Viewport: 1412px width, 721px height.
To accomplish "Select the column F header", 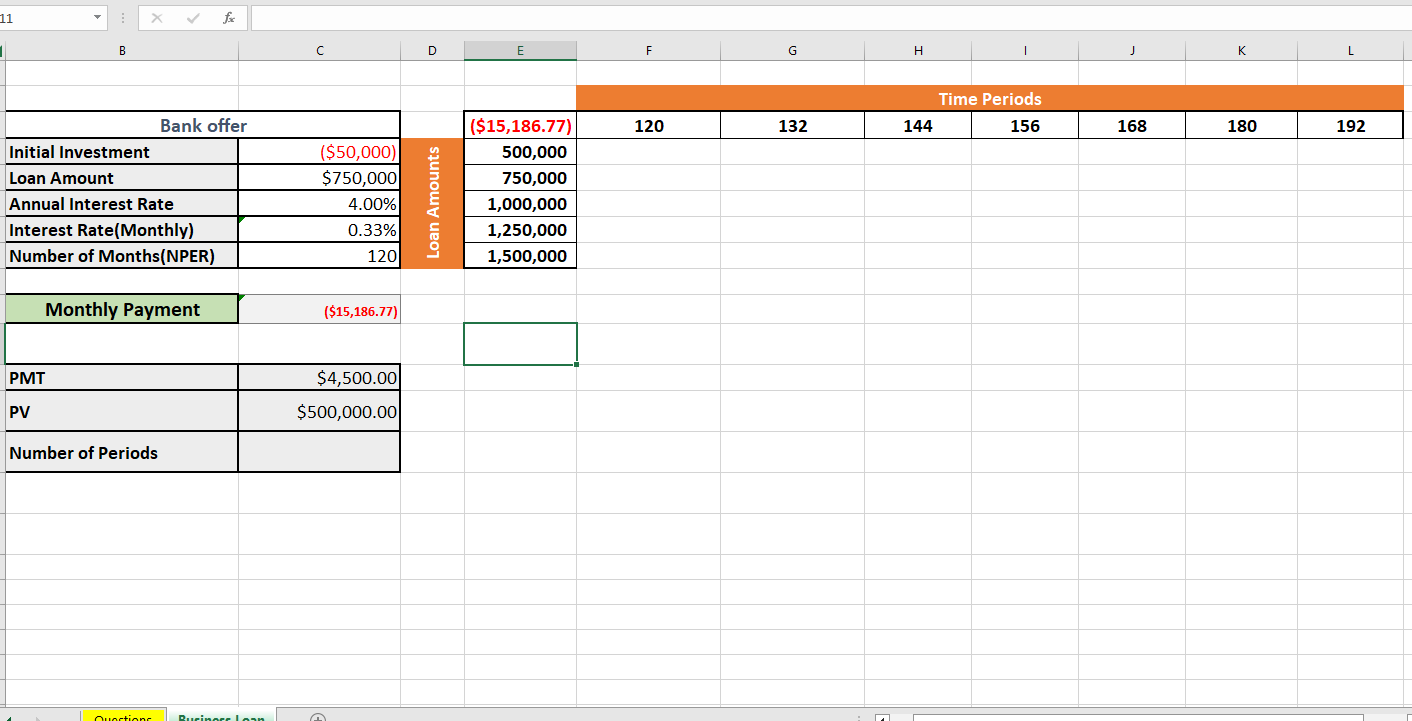I will pos(648,49).
